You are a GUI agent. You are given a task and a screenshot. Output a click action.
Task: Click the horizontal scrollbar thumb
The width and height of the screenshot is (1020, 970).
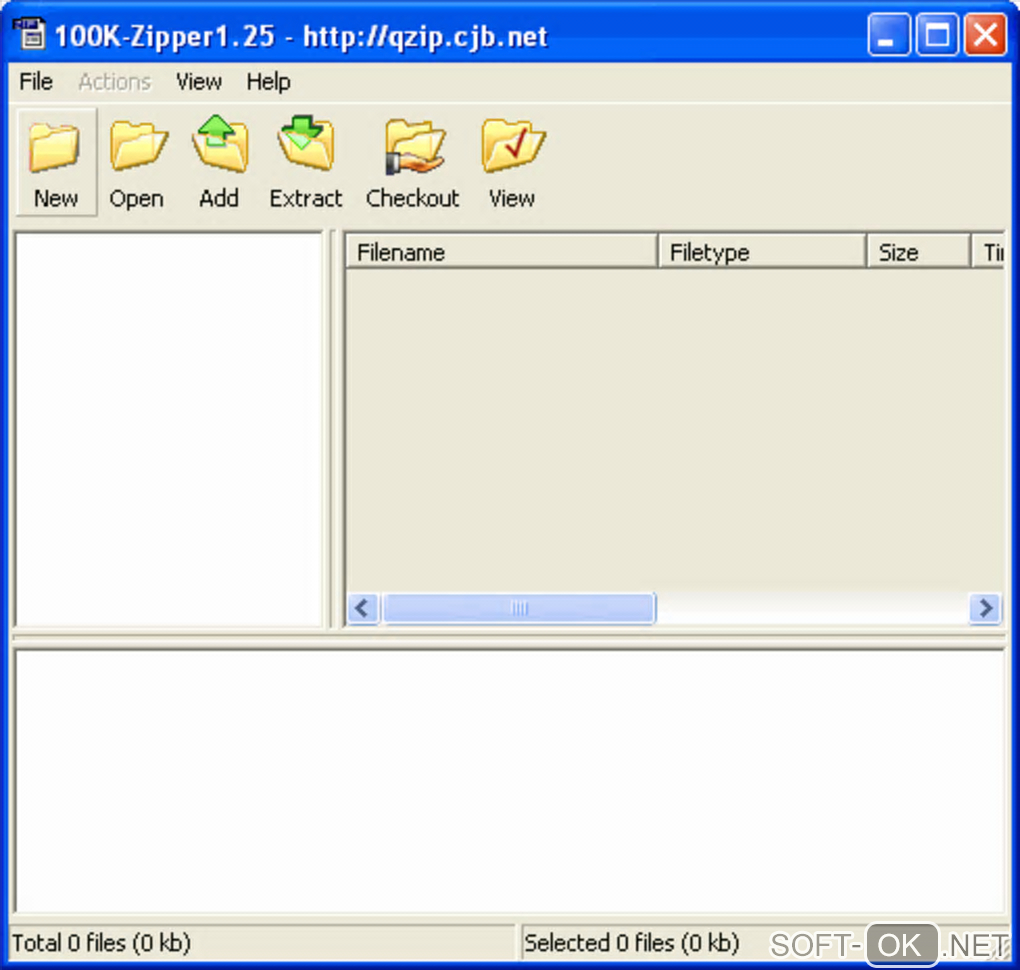click(518, 608)
